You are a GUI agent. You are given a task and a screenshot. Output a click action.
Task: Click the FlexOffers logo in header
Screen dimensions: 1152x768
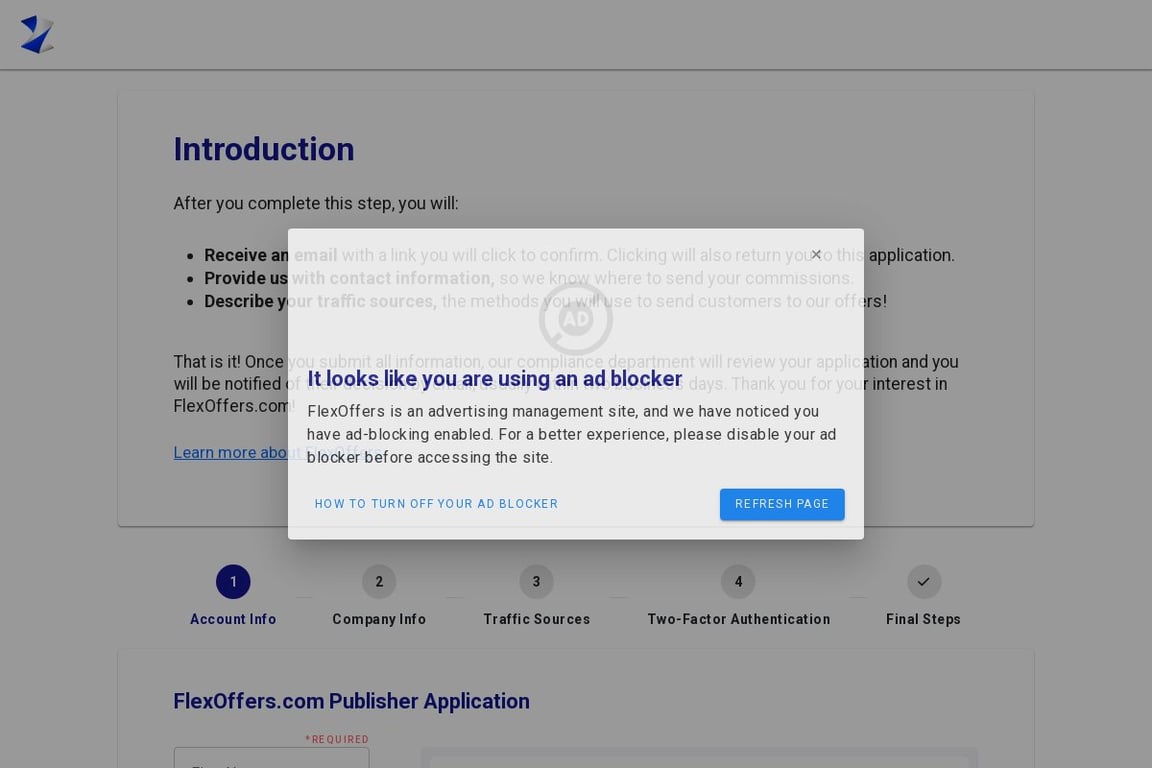pos(37,35)
